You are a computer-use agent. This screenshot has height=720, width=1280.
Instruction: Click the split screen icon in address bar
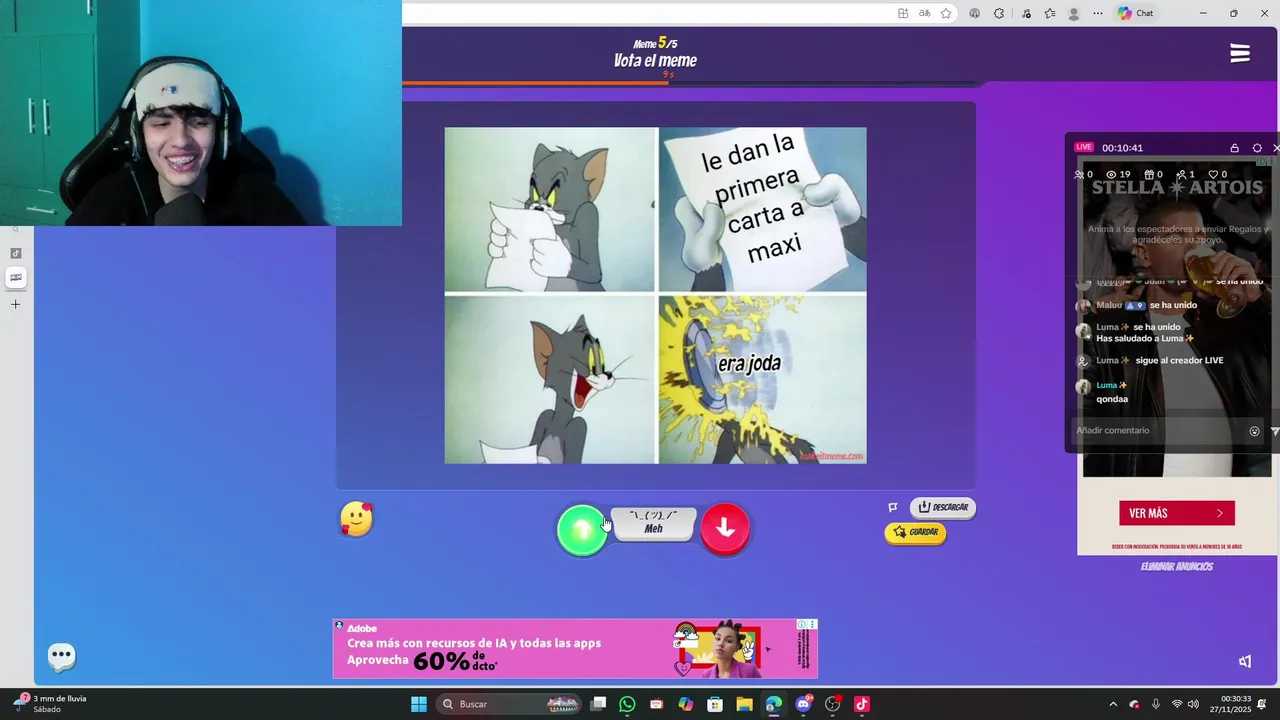[903, 13]
